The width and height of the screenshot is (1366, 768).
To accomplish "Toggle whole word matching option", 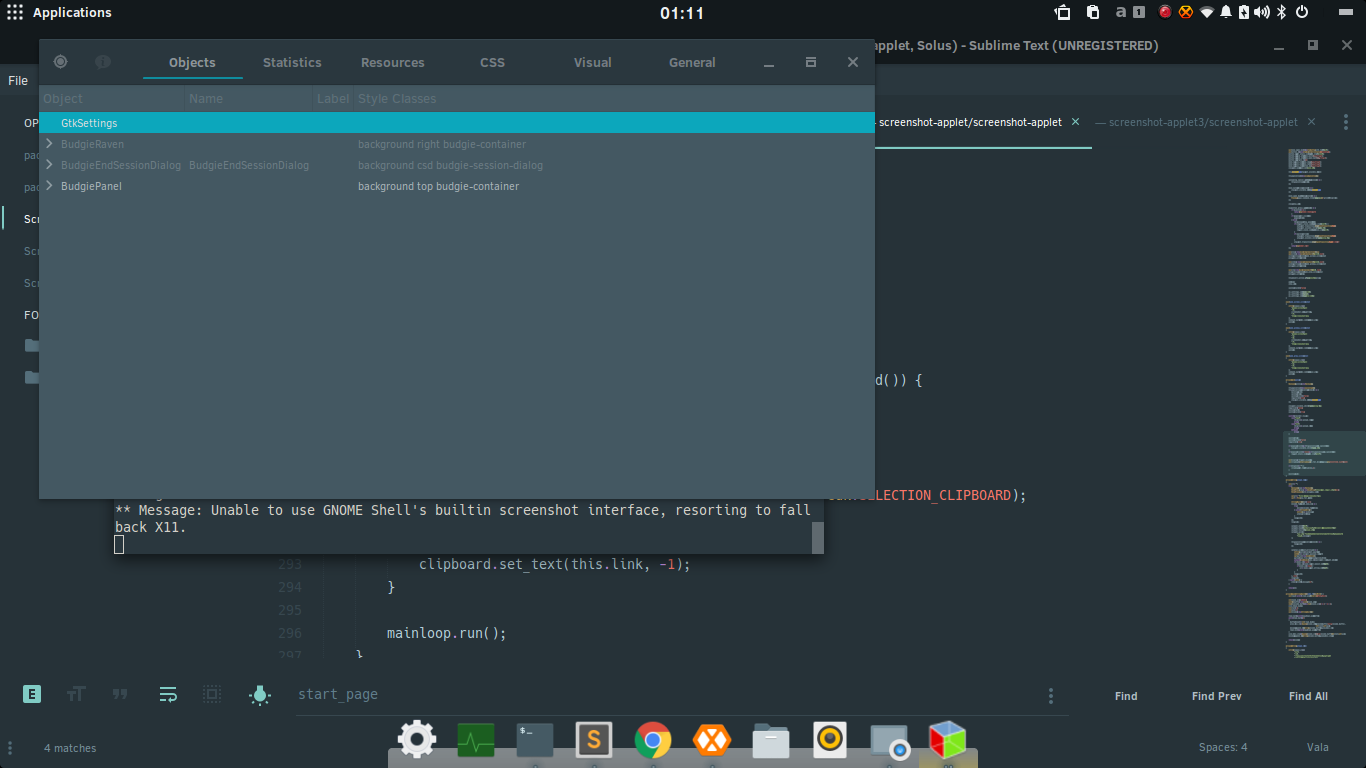I will tap(120, 694).
